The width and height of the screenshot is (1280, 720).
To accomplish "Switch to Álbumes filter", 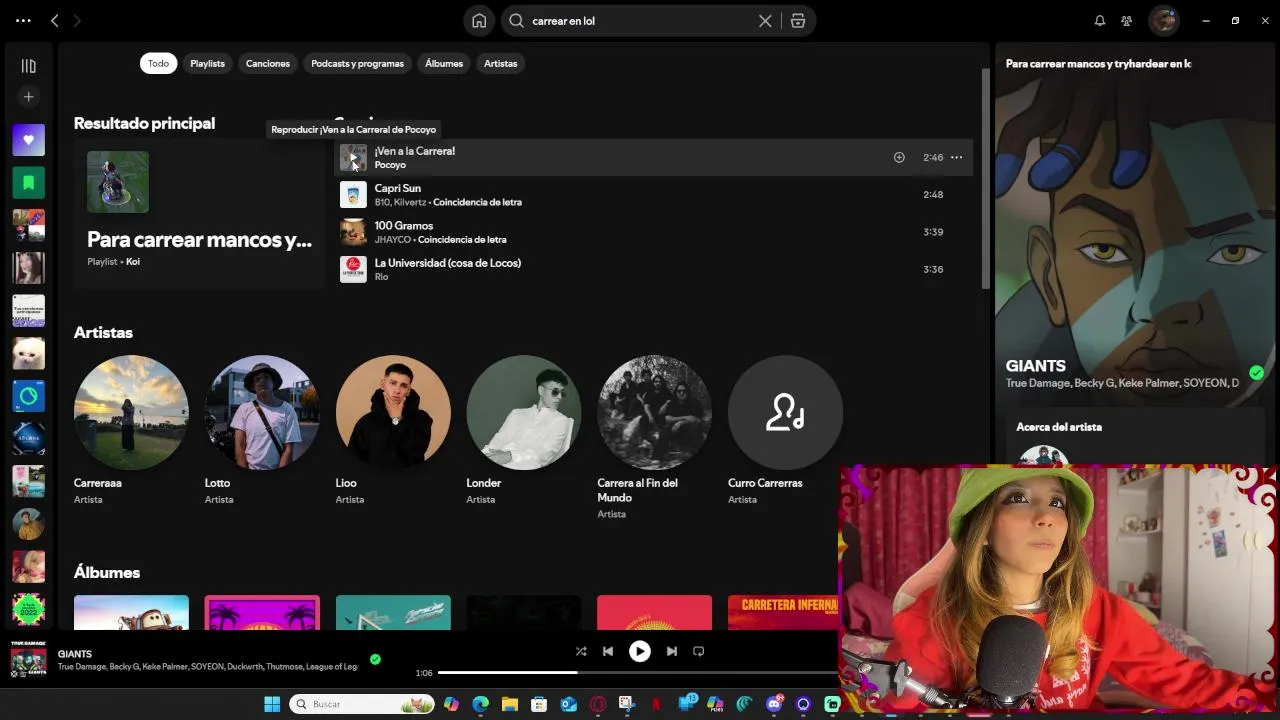I will pyautogui.click(x=444, y=63).
